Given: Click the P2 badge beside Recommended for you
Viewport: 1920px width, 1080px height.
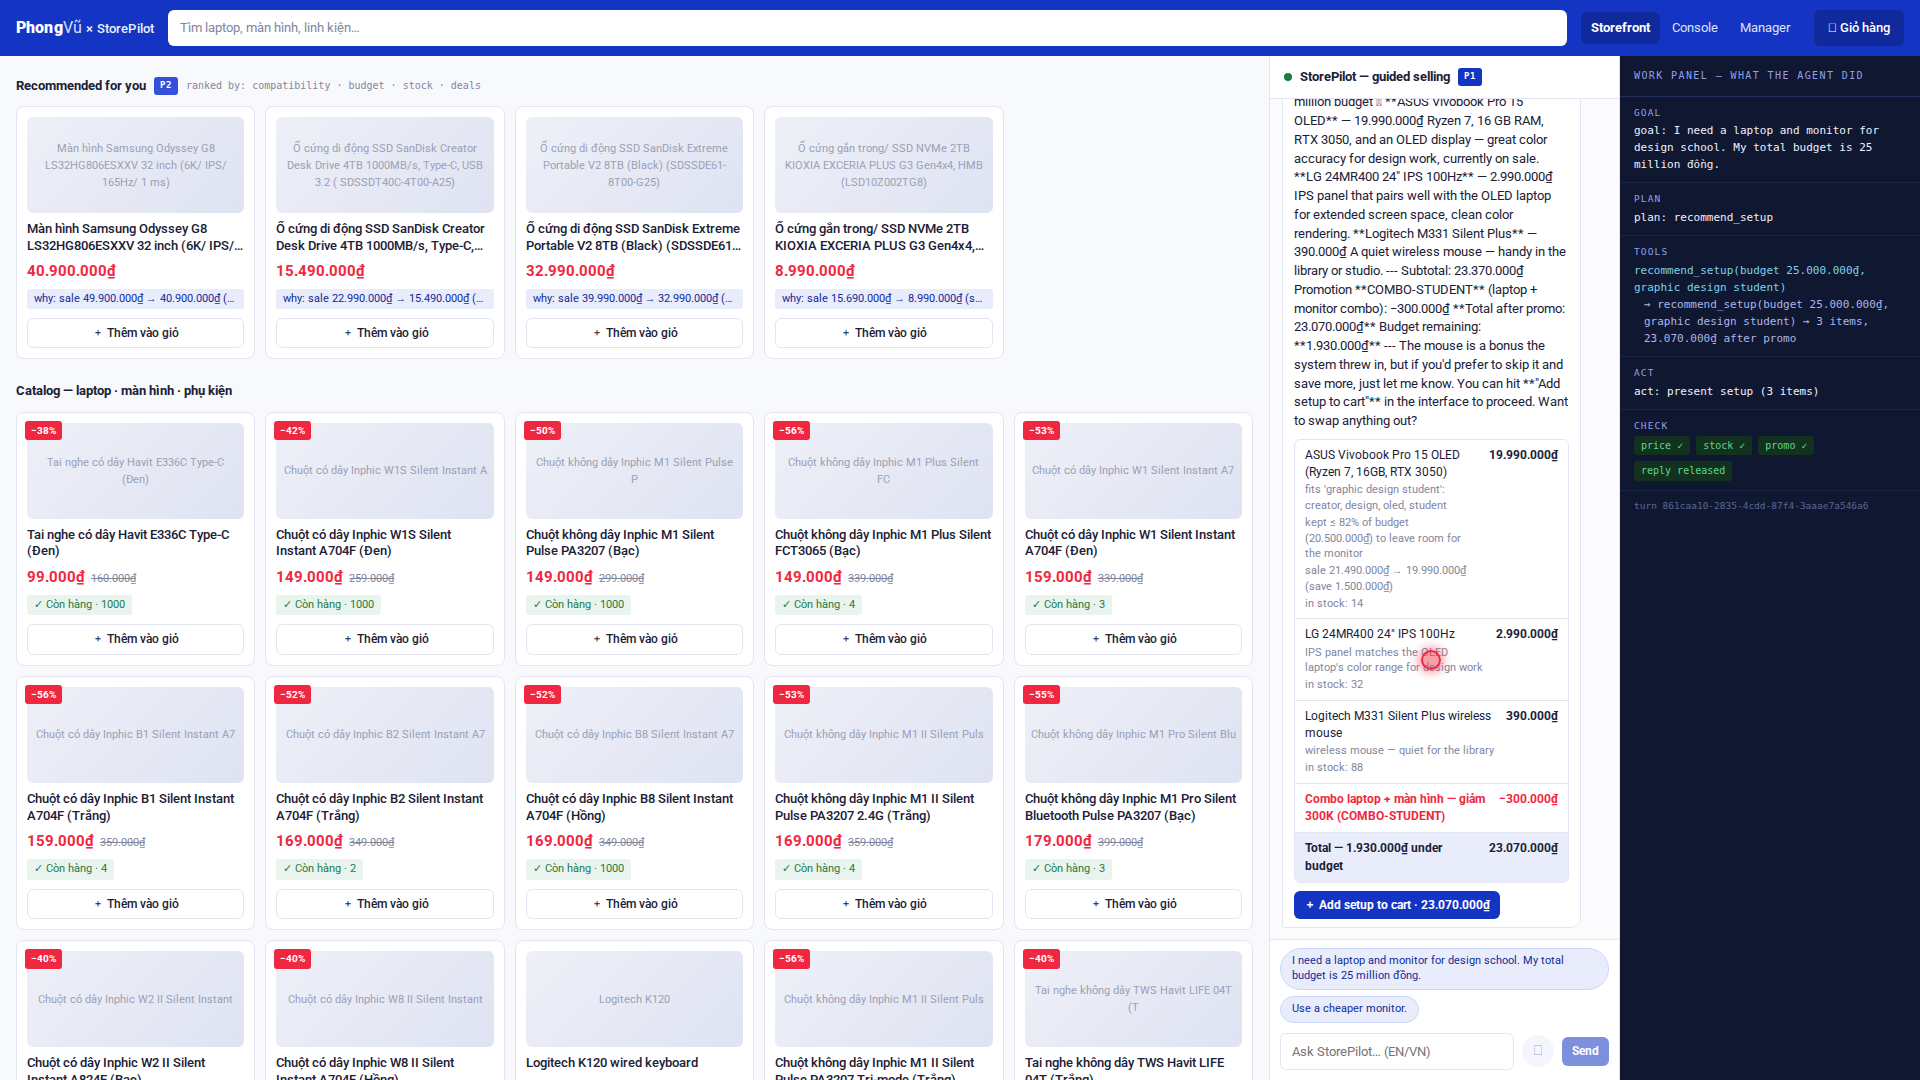Looking at the screenshot, I should click(166, 86).
